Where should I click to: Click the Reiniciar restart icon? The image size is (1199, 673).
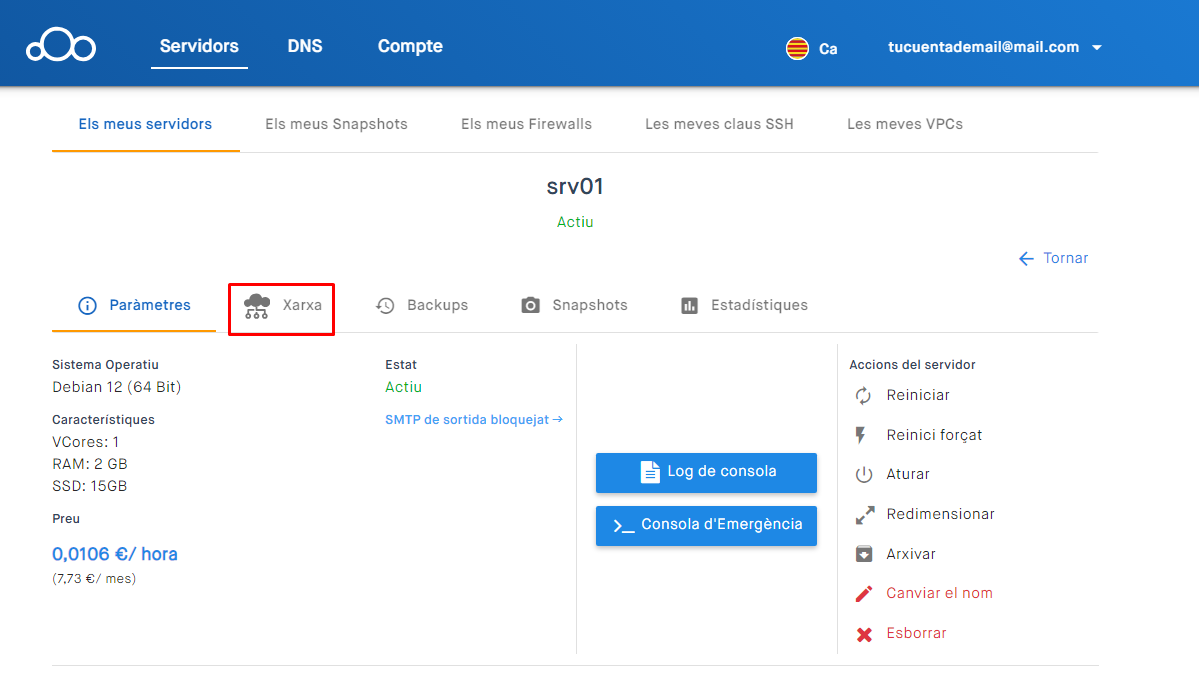(864, 396)
